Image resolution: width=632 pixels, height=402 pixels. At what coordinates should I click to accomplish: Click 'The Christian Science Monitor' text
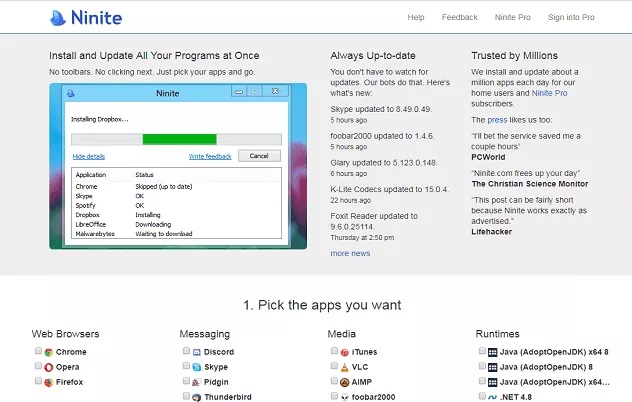pos(530,184)
